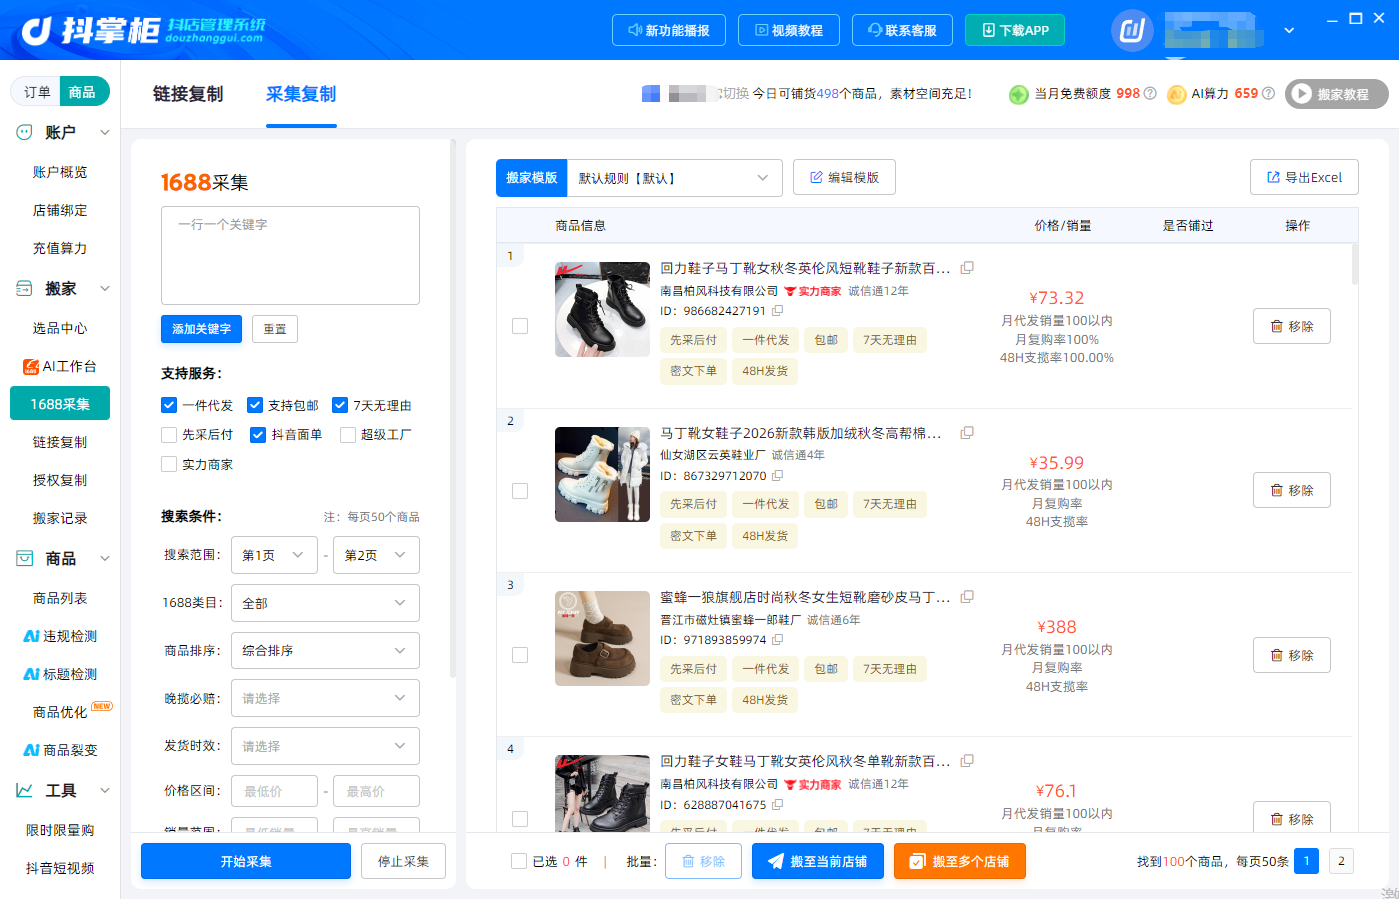Copy ID 971893859974 icon
The height and width of the screenshot is (899, 1399).
click(x=777, y=640)
